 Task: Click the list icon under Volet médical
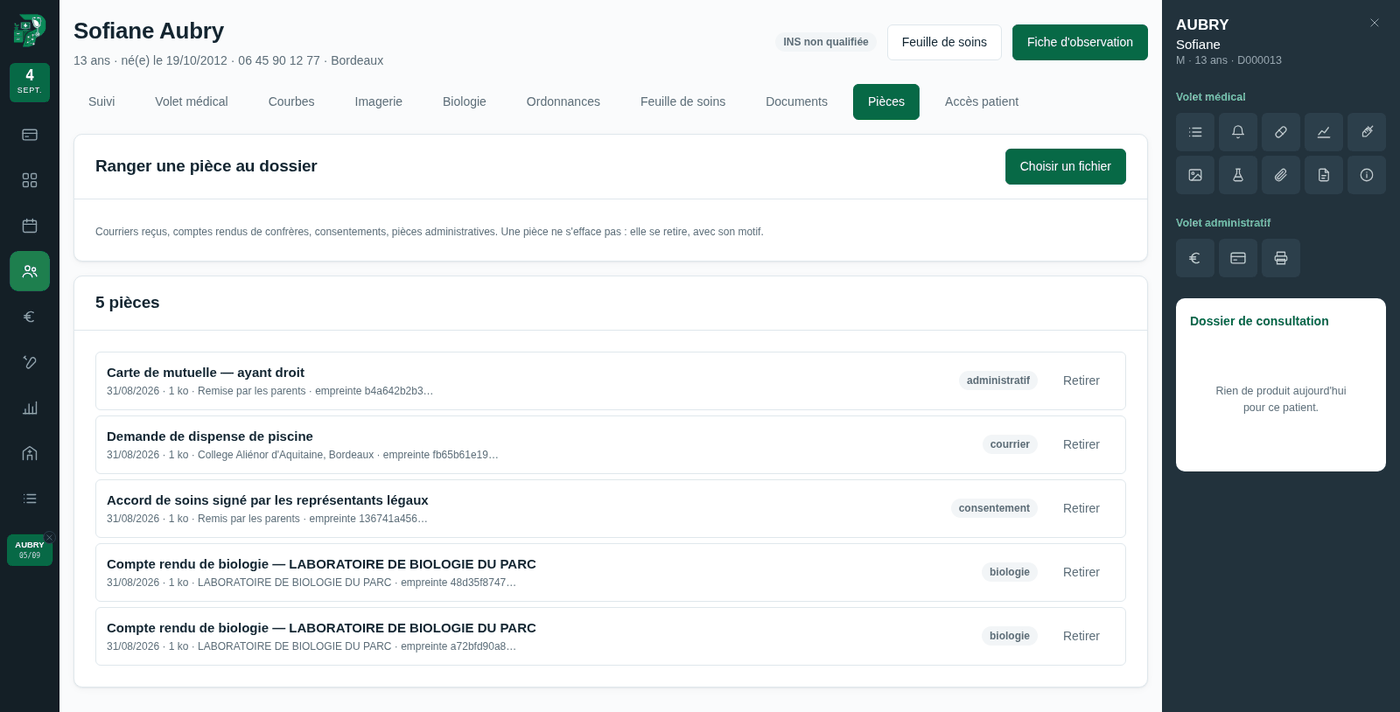click(1195, 132)
